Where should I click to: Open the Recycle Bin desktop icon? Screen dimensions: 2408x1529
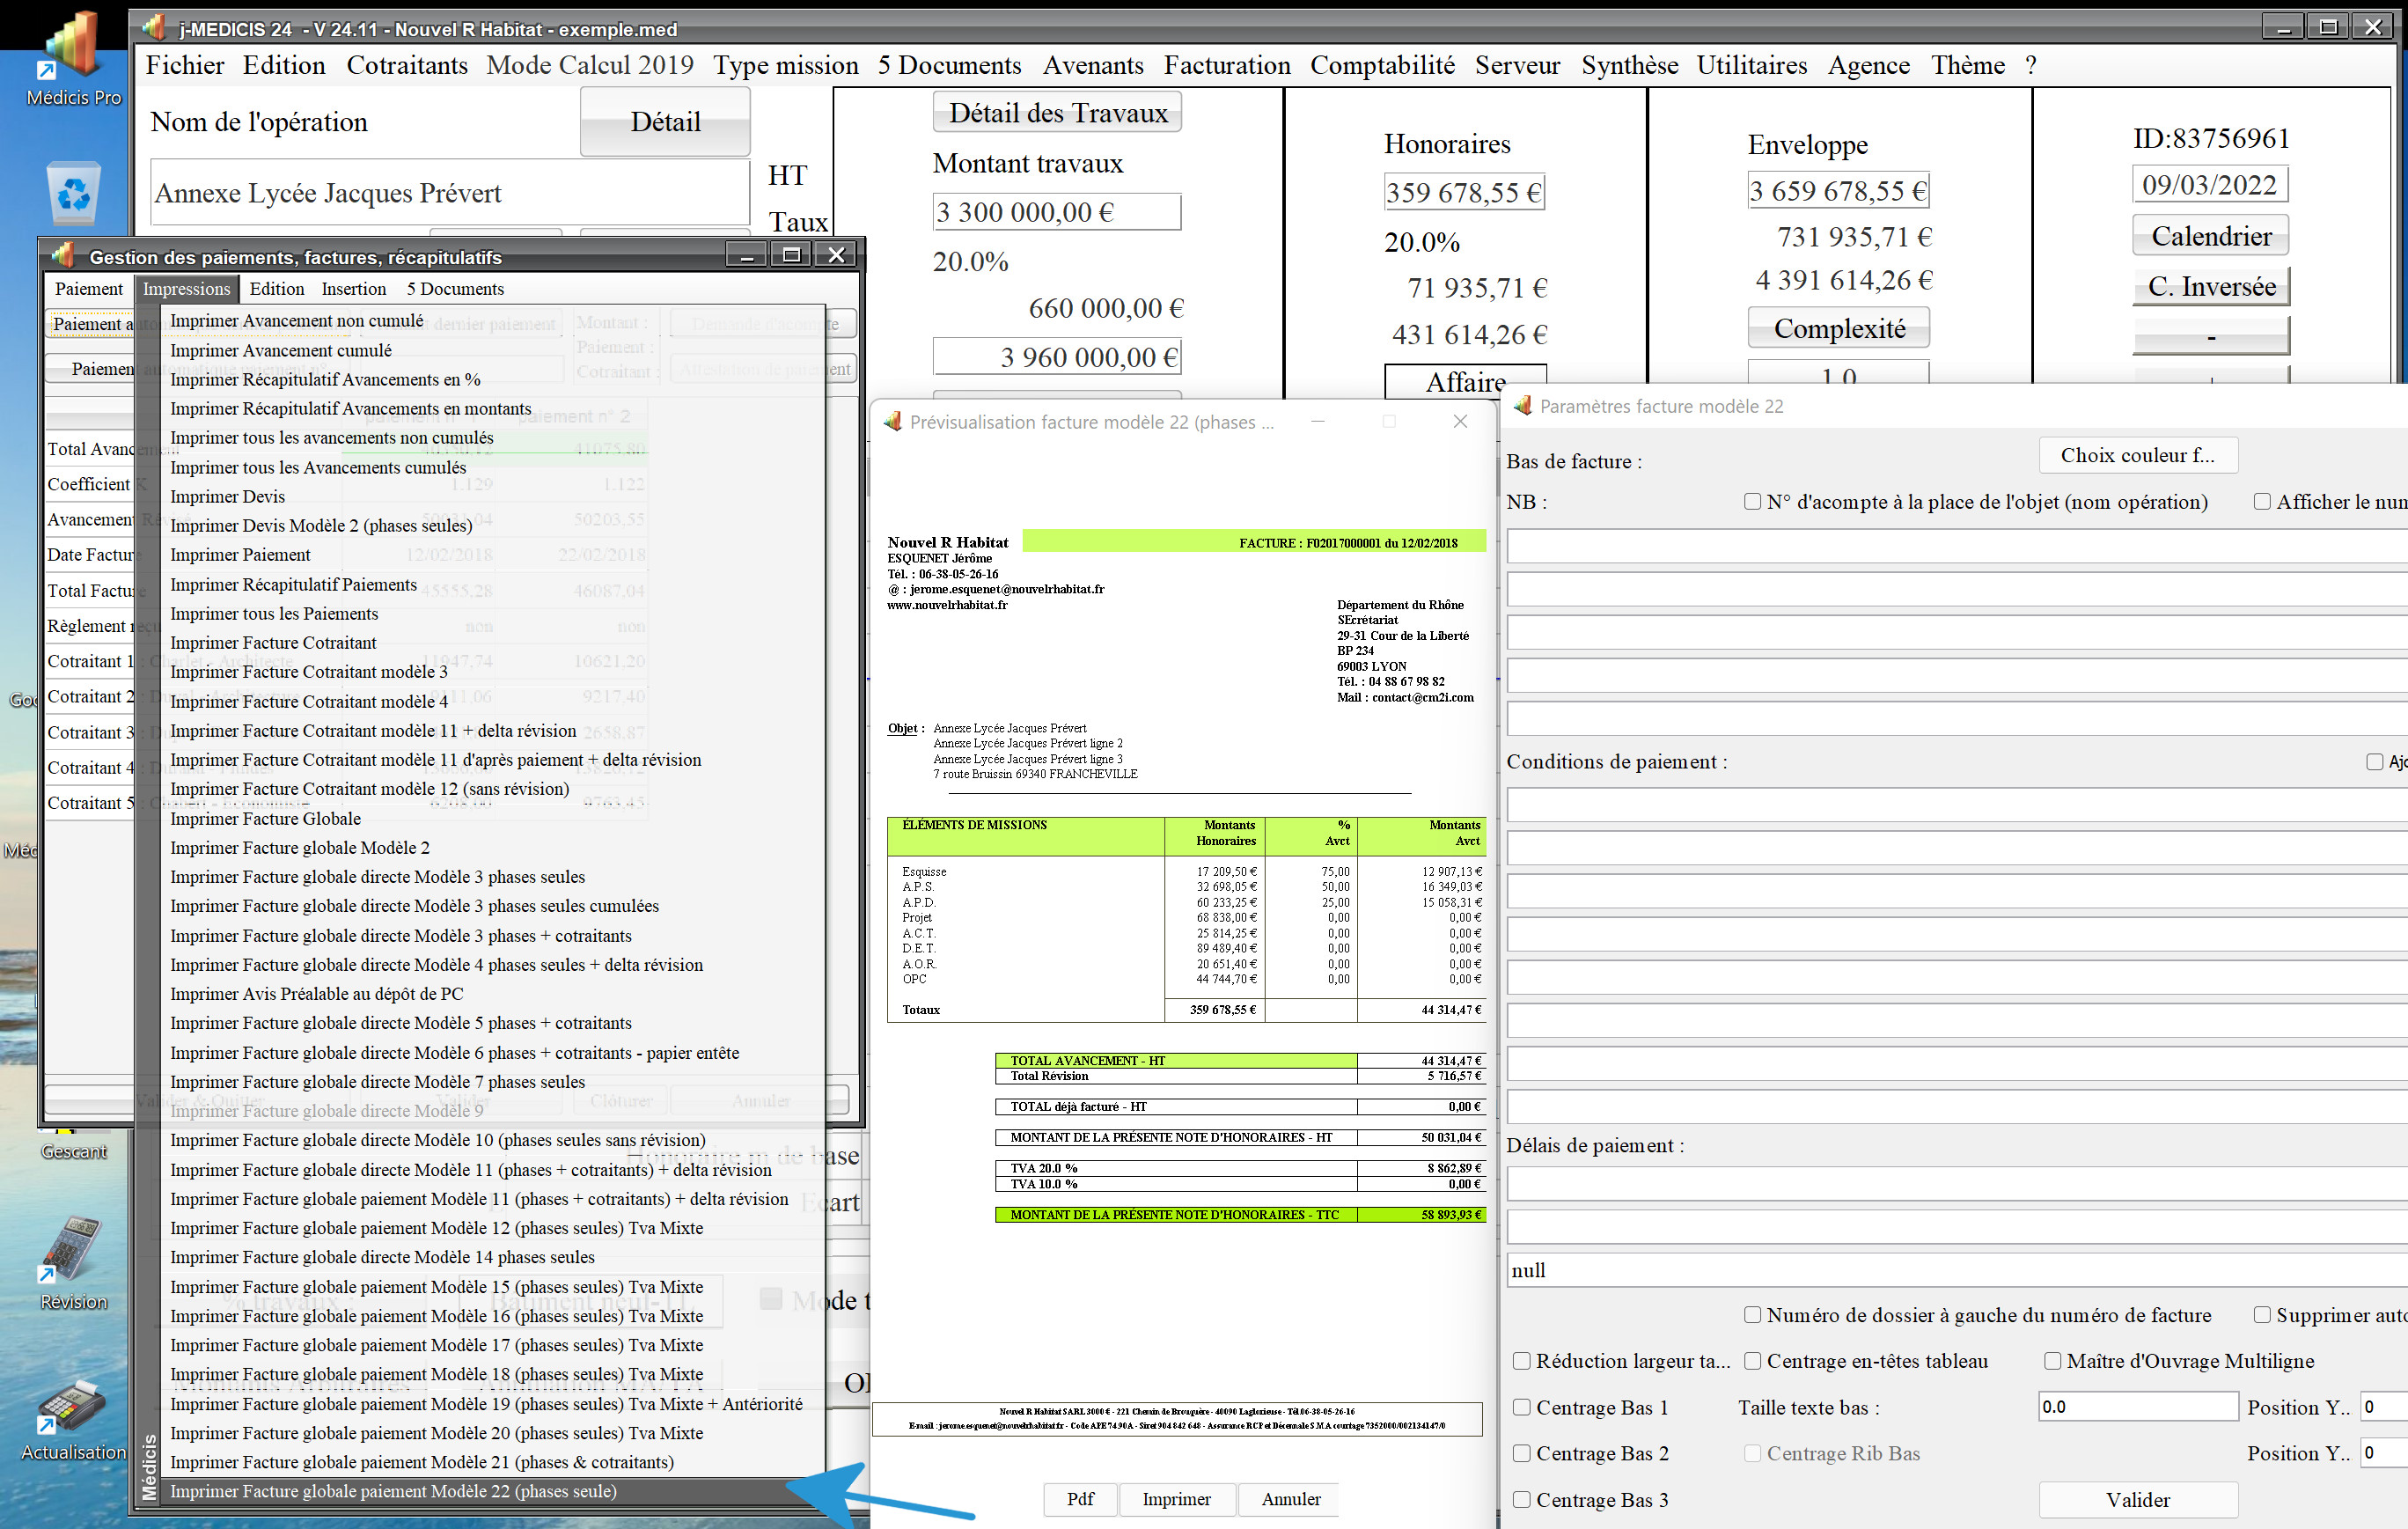74,192
